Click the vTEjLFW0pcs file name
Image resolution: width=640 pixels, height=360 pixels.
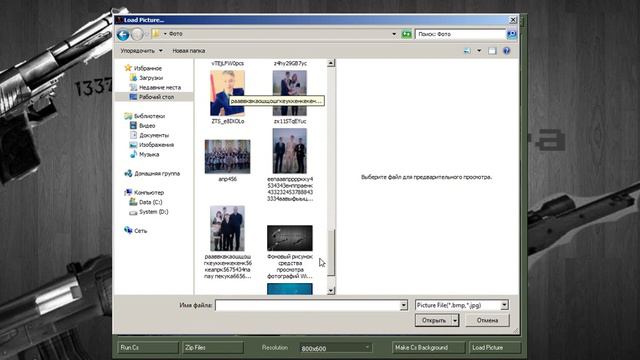[227, 63]
